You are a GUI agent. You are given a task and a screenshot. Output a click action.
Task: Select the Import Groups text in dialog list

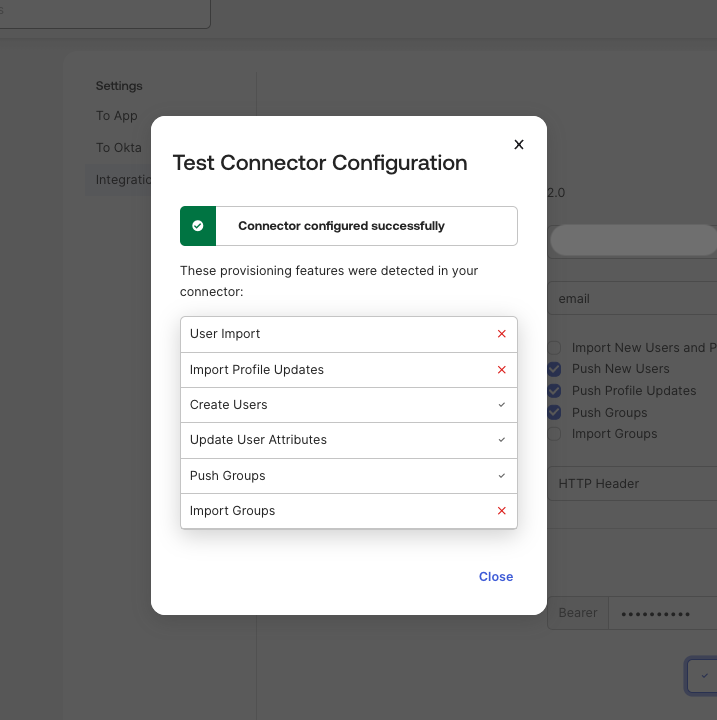click(232, 511)
